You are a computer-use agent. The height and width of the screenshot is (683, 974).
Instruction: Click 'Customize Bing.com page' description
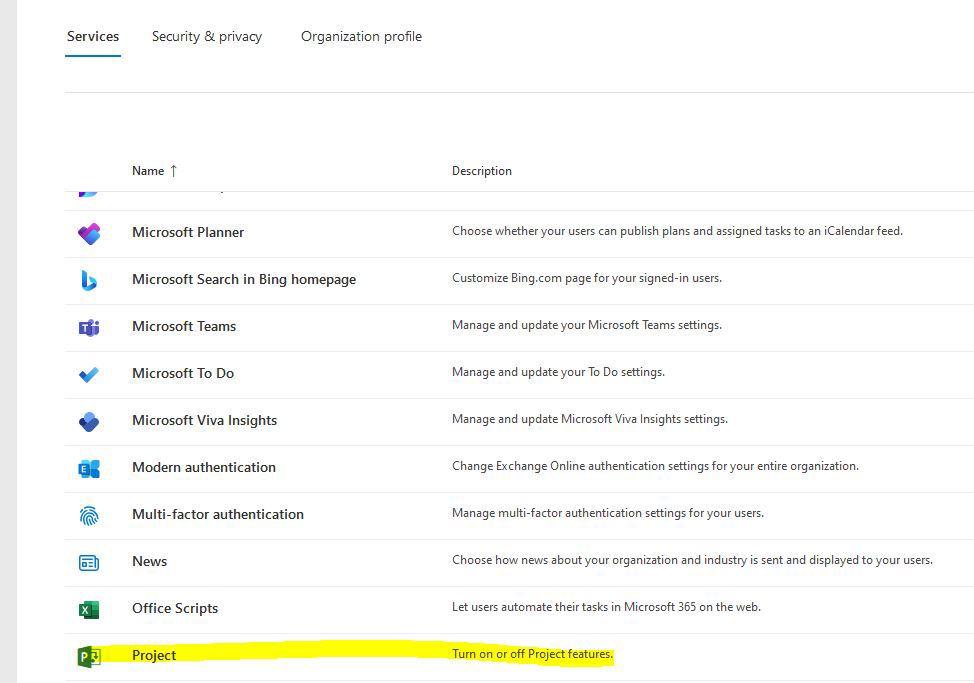click(x=587, y=278)
